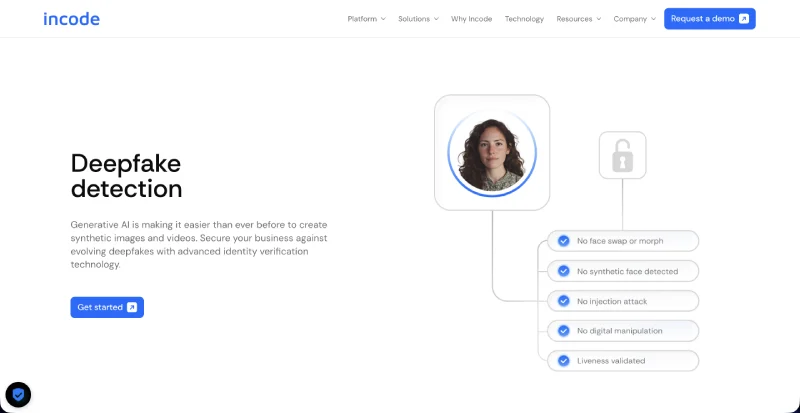Open the Company nav item
Screen dimensions: 800x413
[630, 19]
